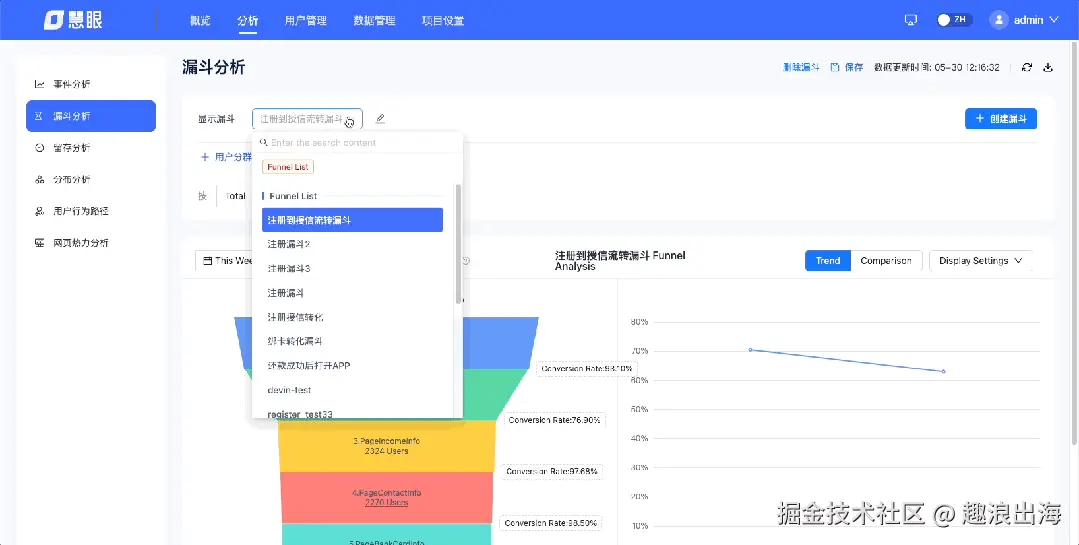
Task: Open the 用户管理 top navigation tab
Action: (x=306, y=21)
